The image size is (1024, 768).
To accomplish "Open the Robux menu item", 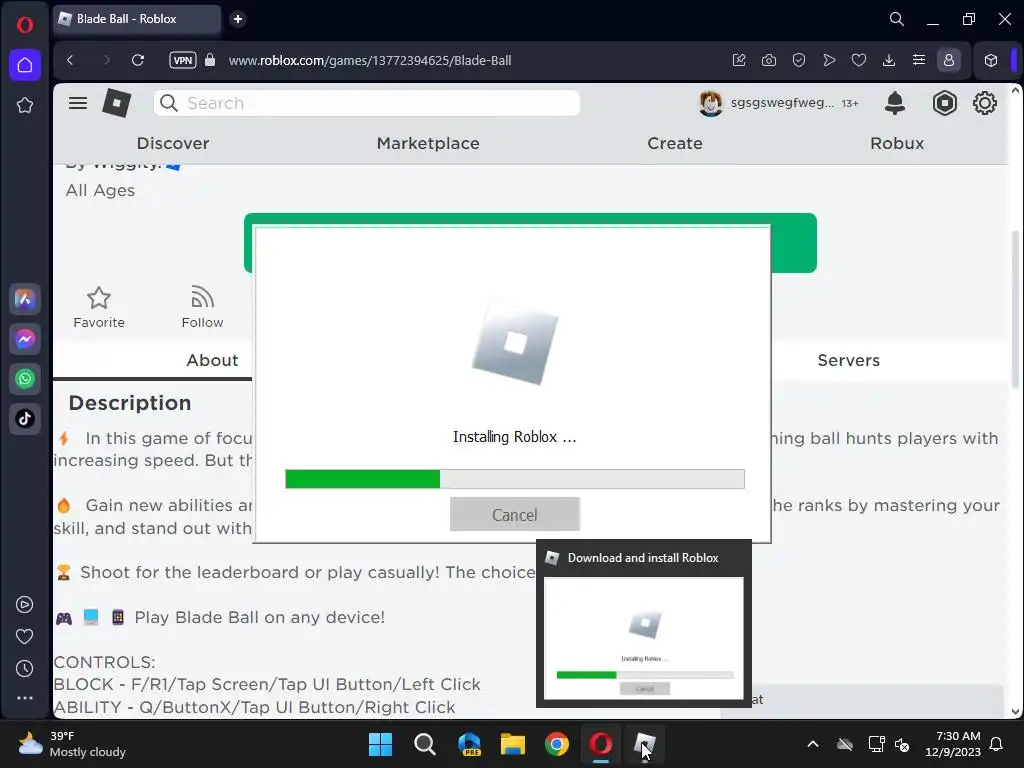I will pyautogui.click(x=897, y=143).
